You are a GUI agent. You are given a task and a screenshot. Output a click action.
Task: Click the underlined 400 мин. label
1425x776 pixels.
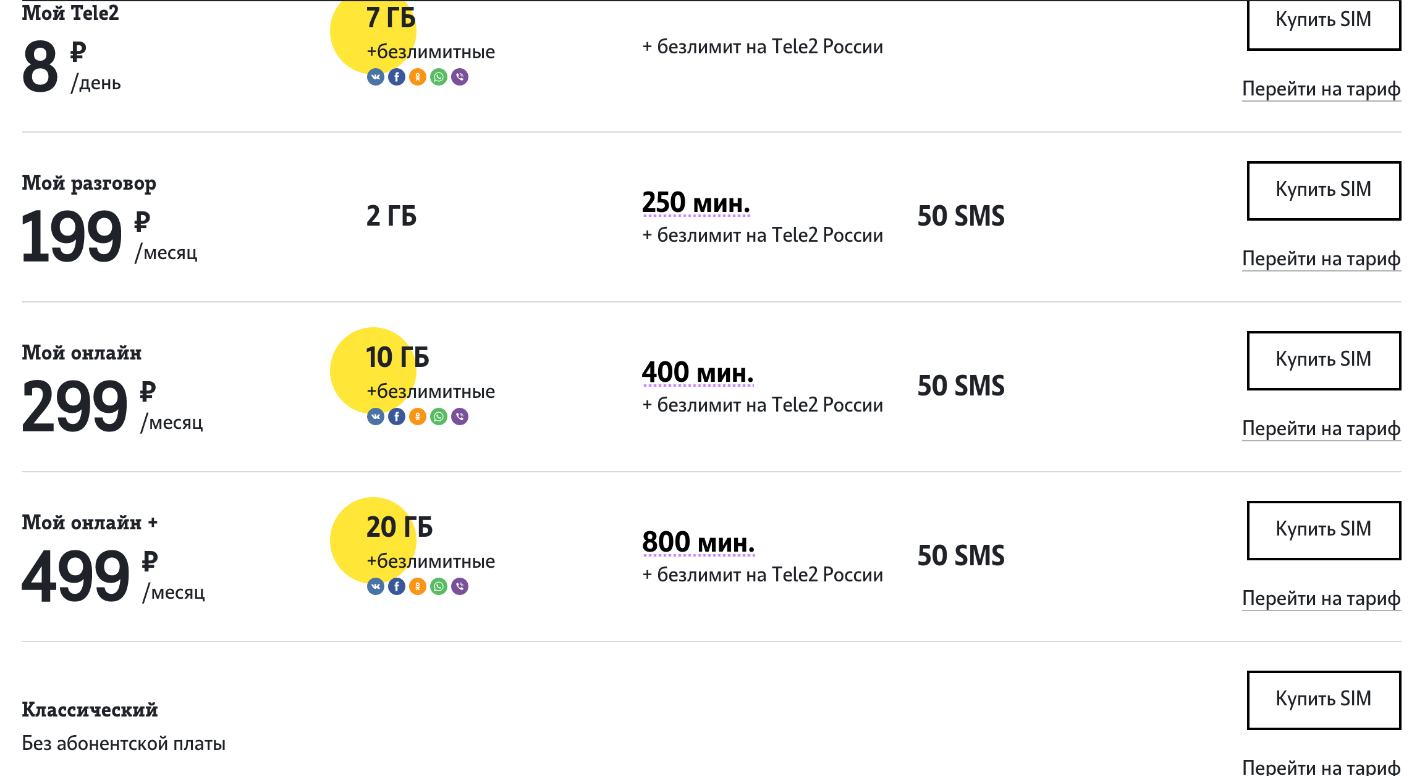[x=698, y=373]
